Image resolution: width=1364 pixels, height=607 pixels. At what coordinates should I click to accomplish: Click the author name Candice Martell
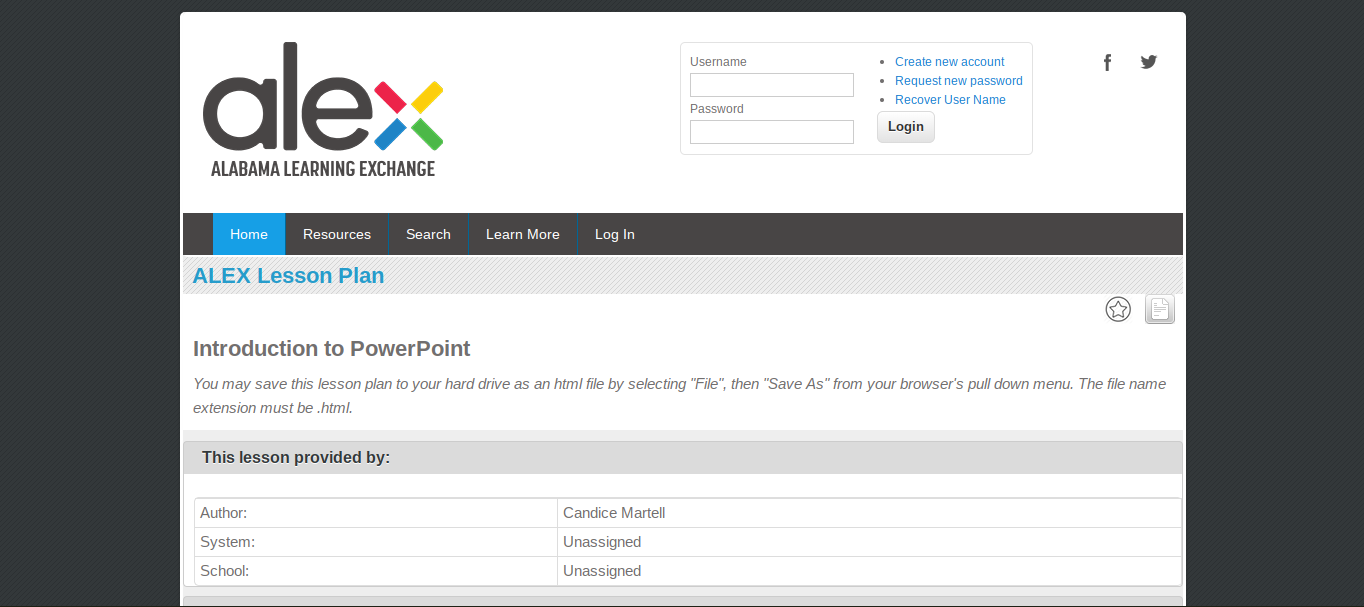[613, 512]
